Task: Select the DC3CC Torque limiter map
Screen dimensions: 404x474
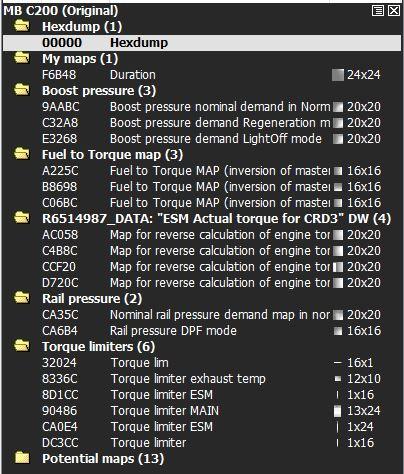Action: tap(202, 443)
